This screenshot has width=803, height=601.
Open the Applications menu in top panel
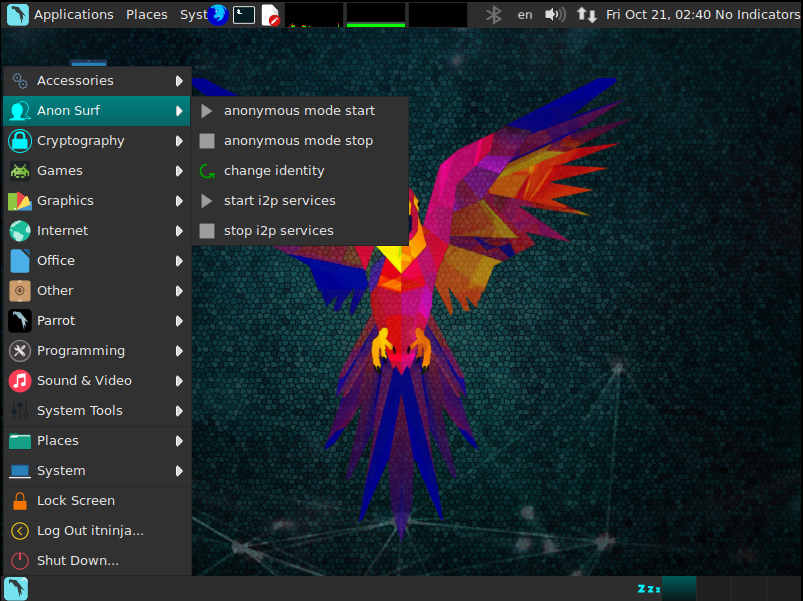74,15
